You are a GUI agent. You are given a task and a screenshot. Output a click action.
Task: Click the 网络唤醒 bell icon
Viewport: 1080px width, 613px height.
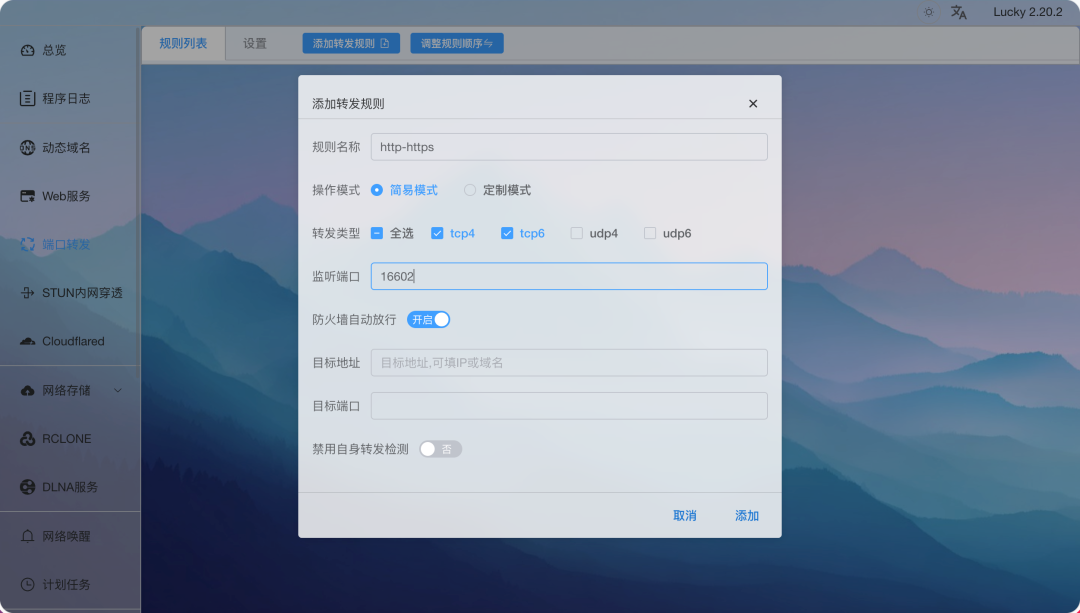tap(28, 536)
